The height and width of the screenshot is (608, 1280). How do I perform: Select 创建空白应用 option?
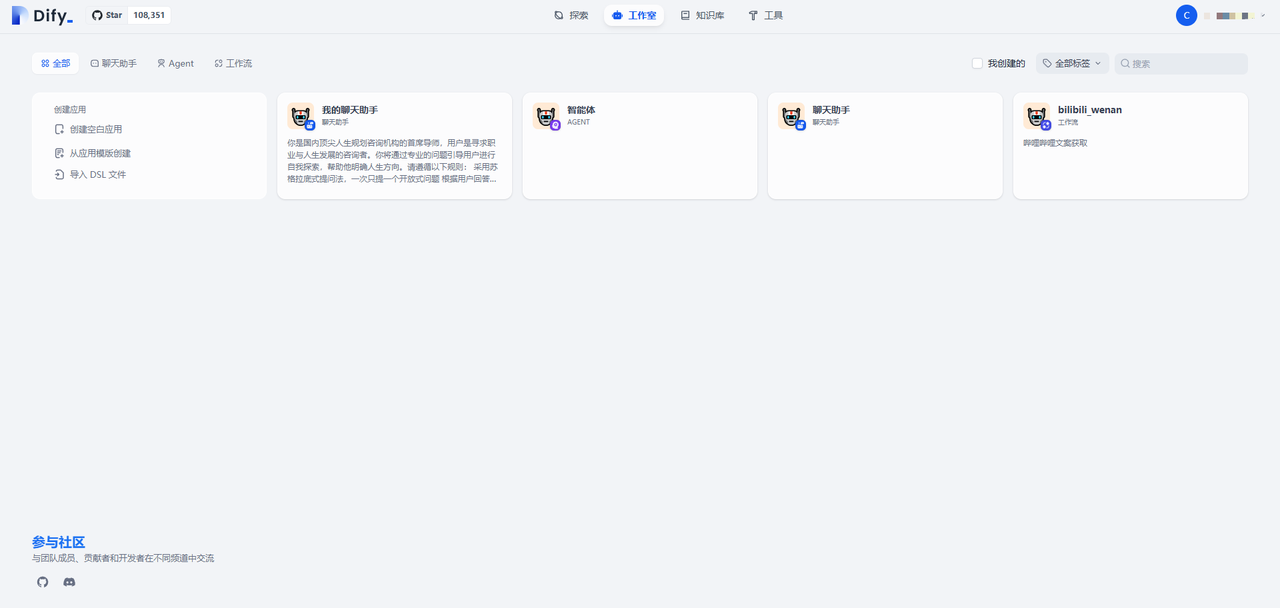tap(95, 130)
